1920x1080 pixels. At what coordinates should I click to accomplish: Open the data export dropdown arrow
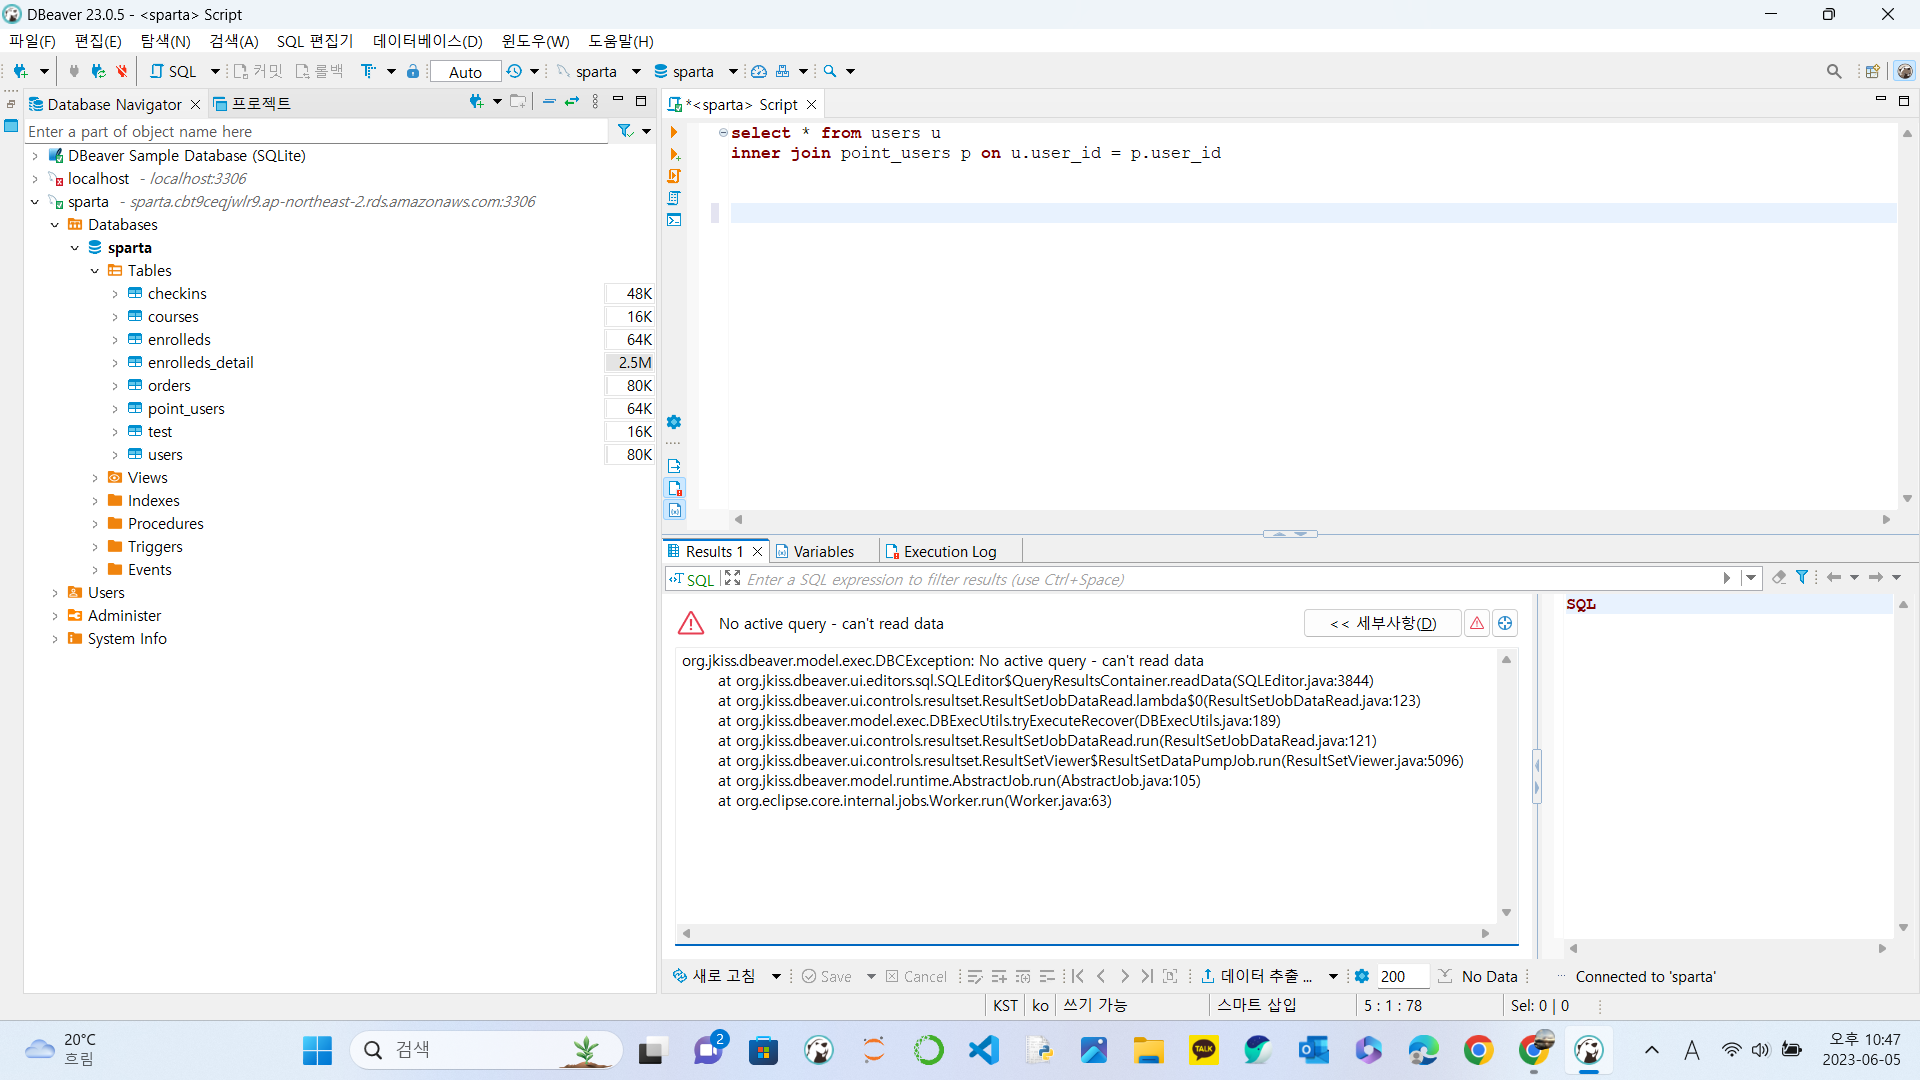tap(1333, 976)
